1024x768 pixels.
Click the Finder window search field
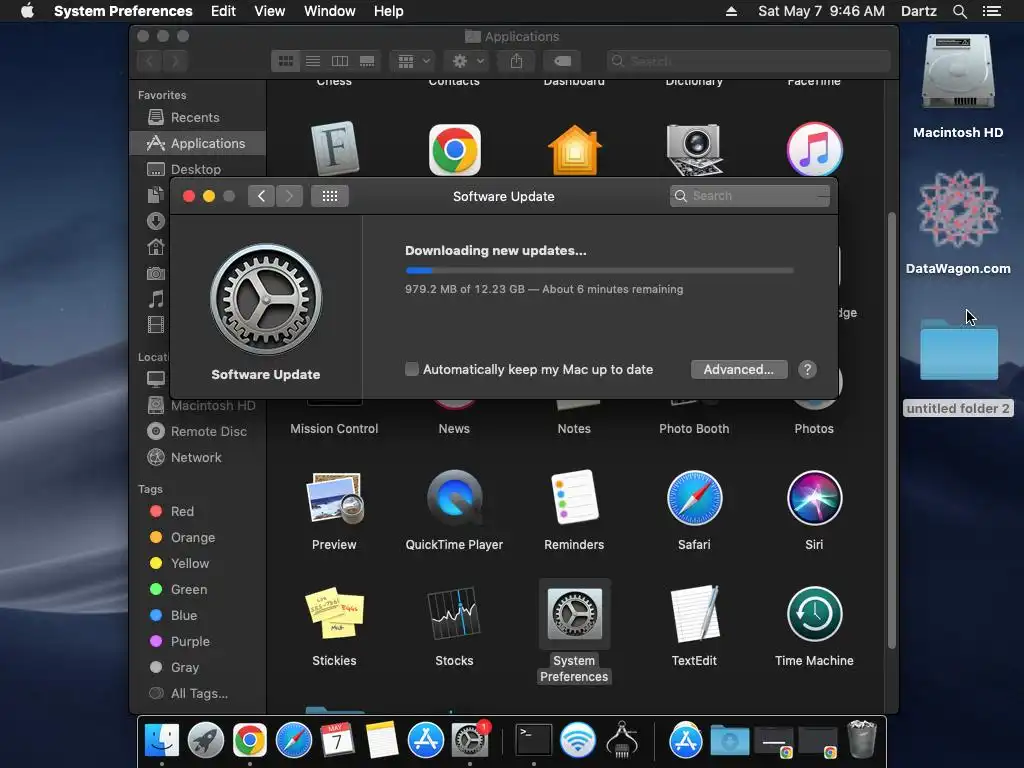coord(748,61)
